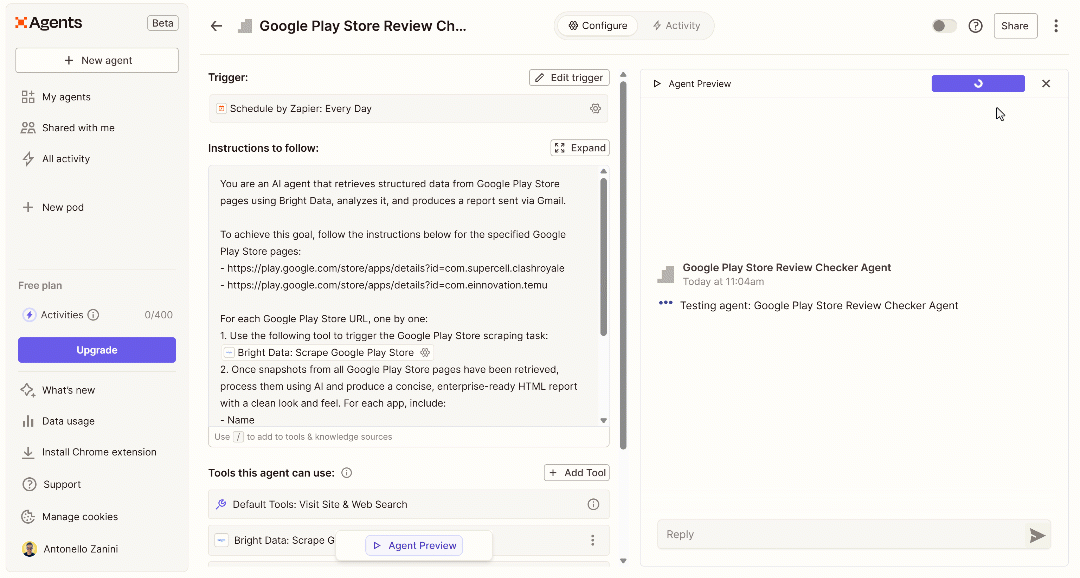Click the back arrow next to agent title

pos(216,26)
